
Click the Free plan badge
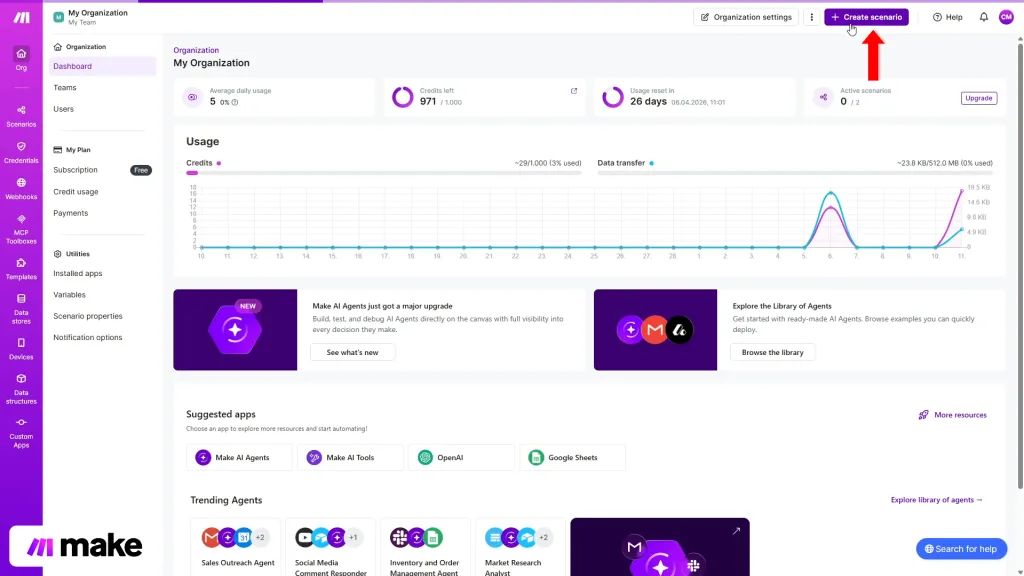pyautogui.click(x=140, y=170)
